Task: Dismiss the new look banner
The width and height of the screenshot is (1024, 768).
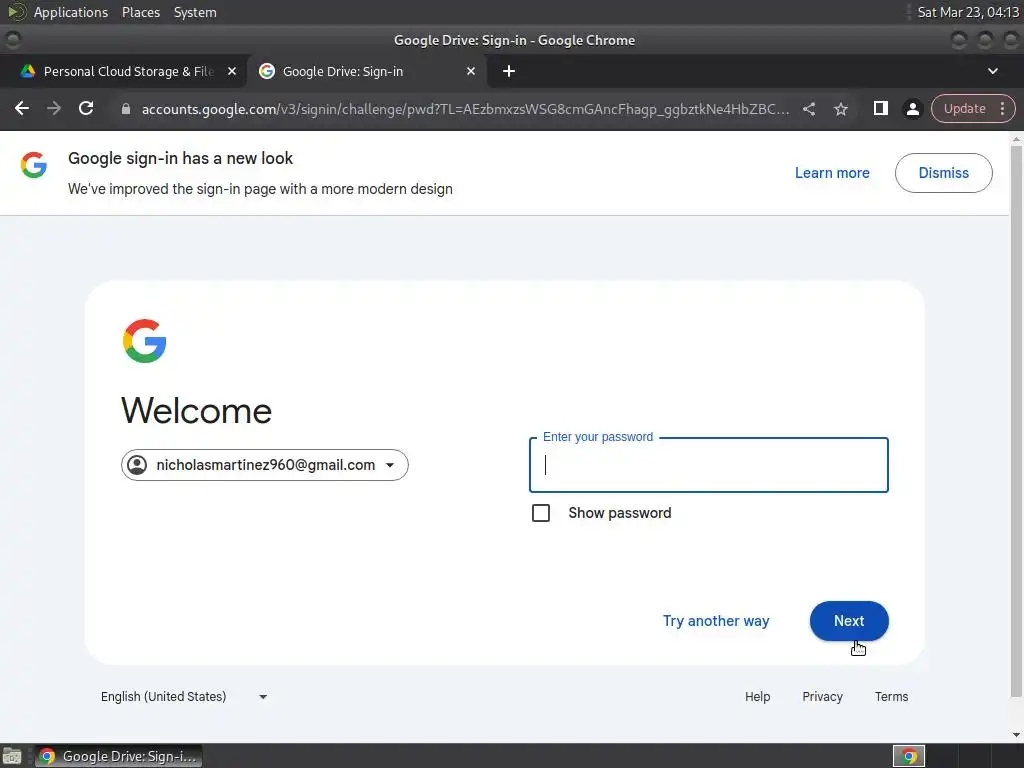Action: tap(944, 173)
